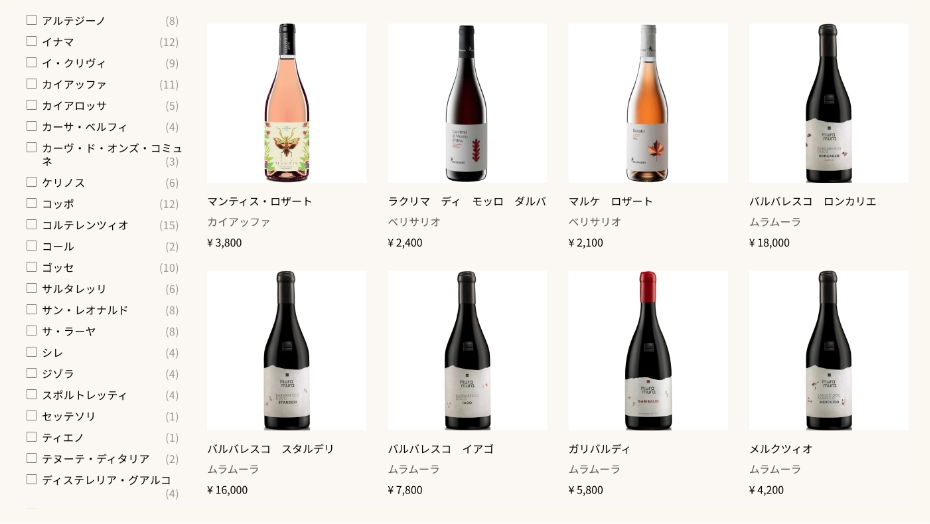The height and width of the screenshot is (524, 930).
Task: Check the アルテジーノ filter checkbox
Action: pyautogui.click(x=31, y=20)
